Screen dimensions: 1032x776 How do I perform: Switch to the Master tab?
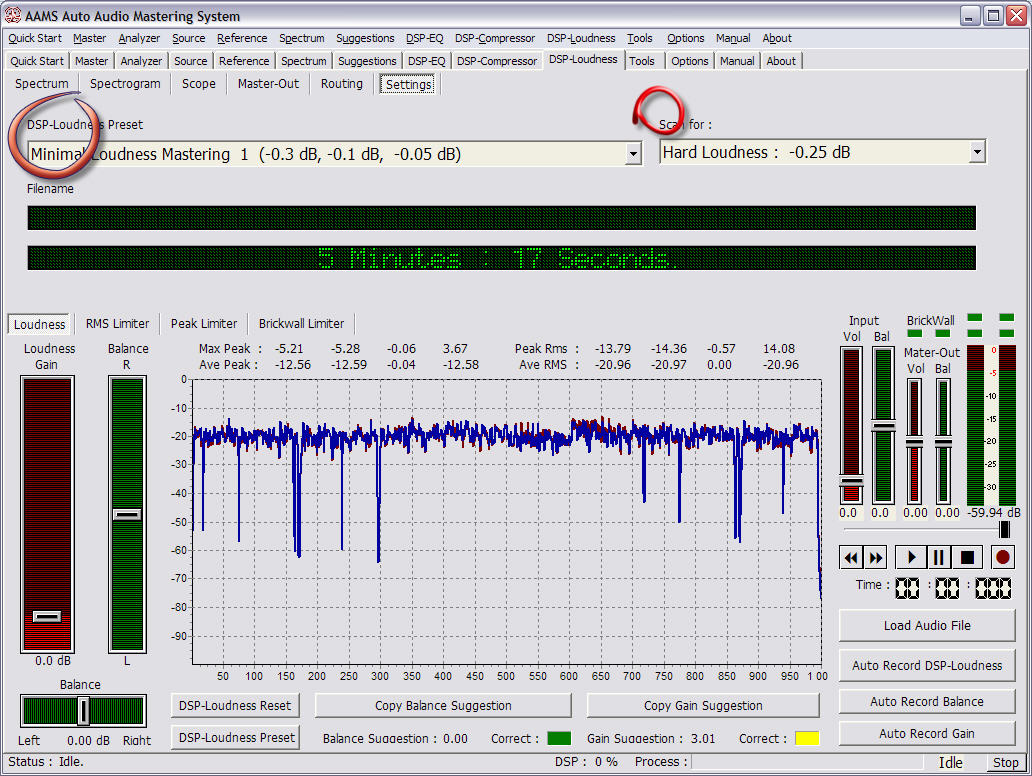point(91,61)
